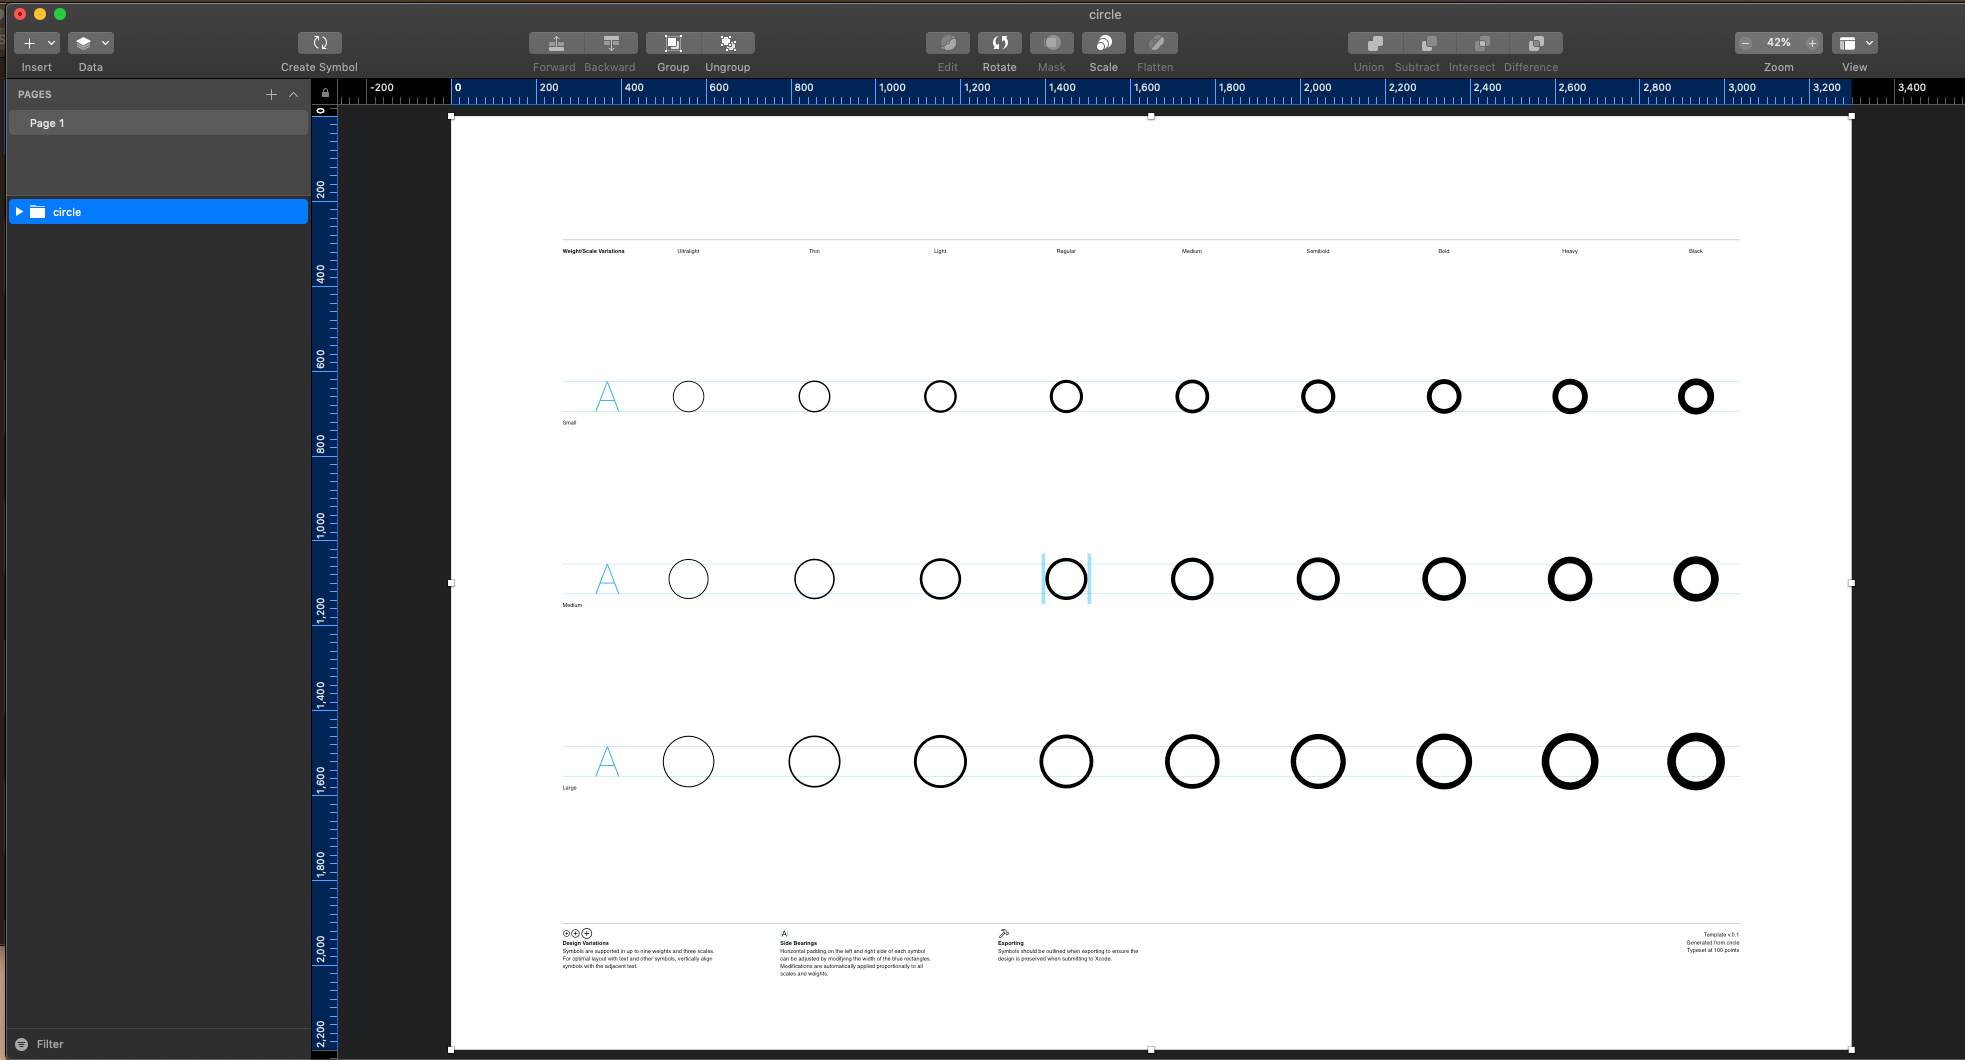1965x1060 pixels.
Task: Select the circle artboard layer row
Action: coord(158,212)
